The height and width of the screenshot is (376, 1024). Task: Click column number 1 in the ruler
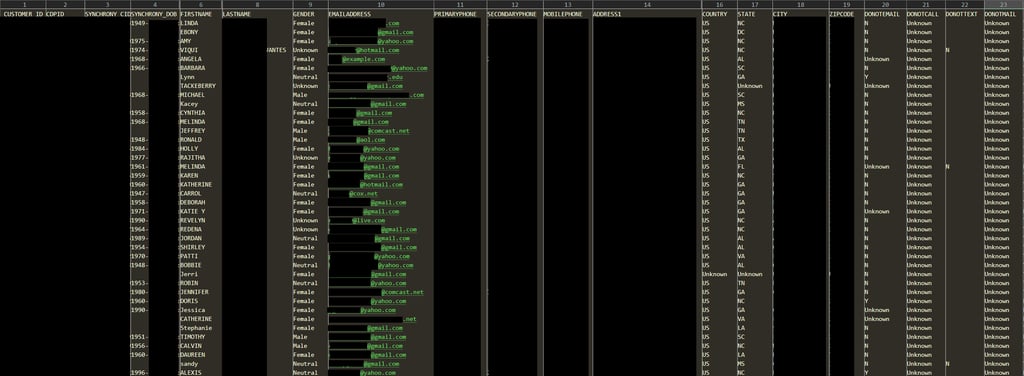point(24,5)
